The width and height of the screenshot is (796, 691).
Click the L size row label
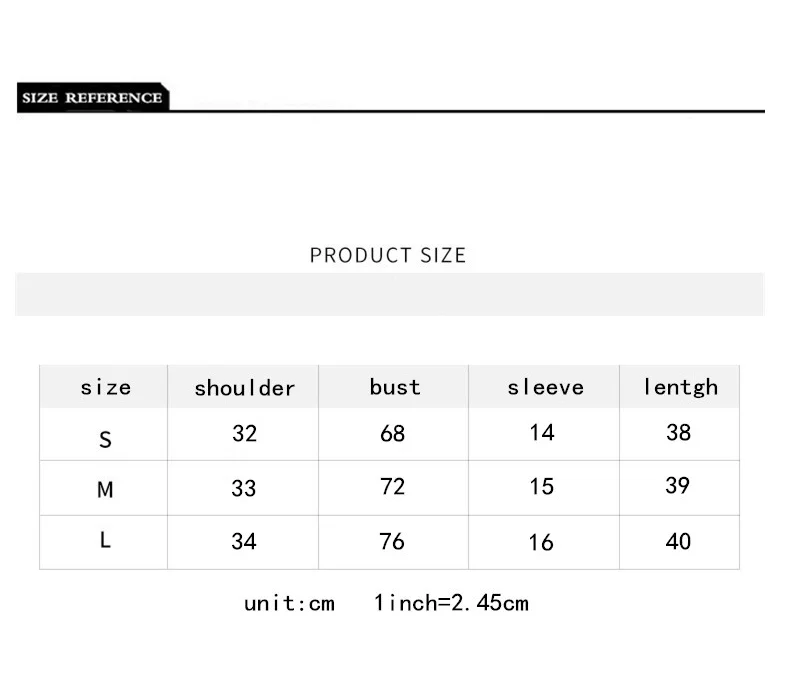(x=105, y=540)
